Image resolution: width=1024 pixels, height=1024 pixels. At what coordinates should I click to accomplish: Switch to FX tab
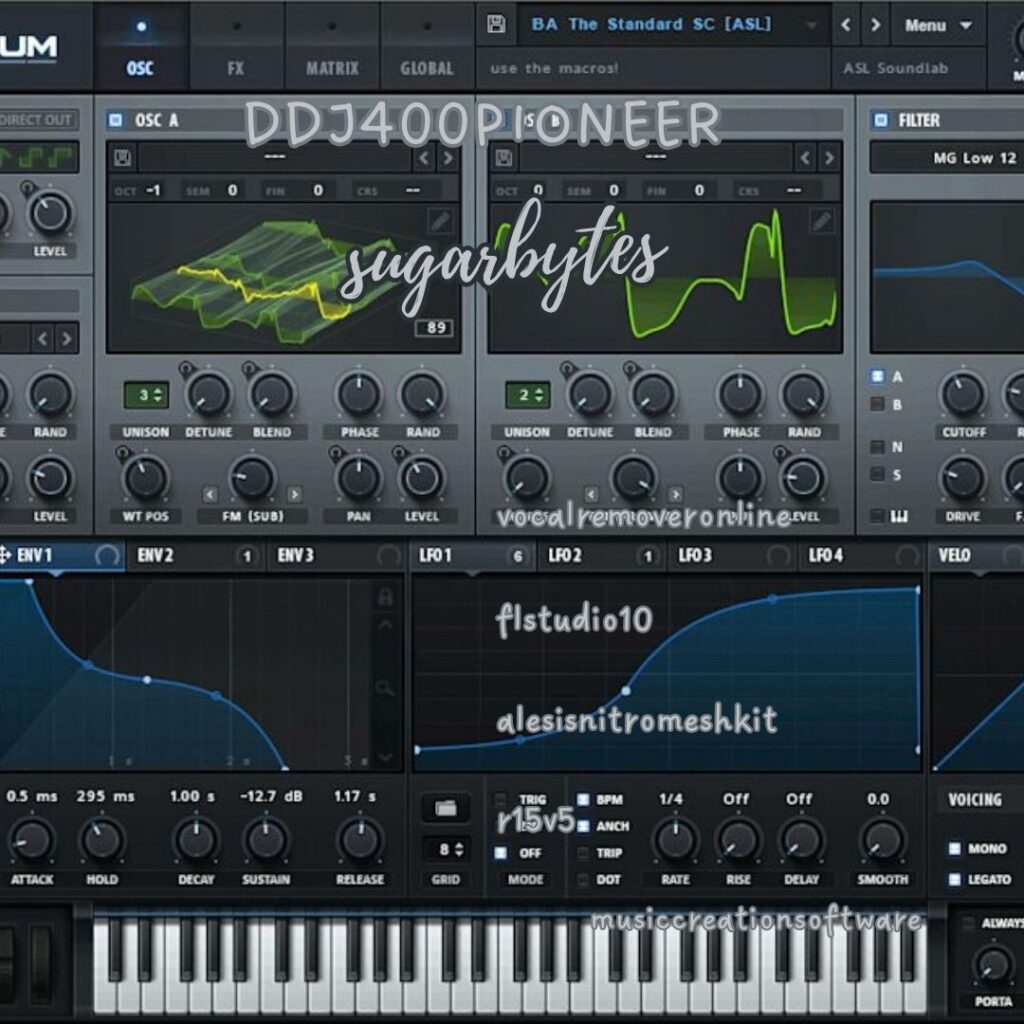[x=236, y=47]
